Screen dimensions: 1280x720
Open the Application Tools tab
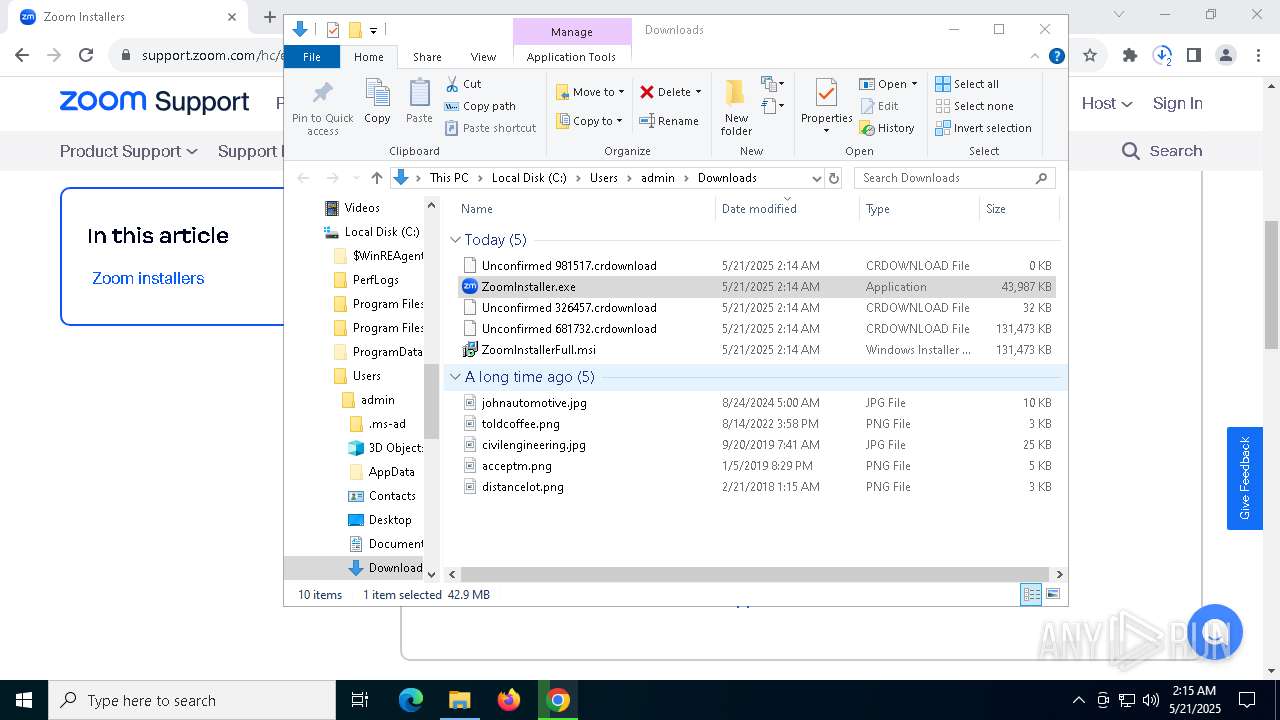click(571, 57)
